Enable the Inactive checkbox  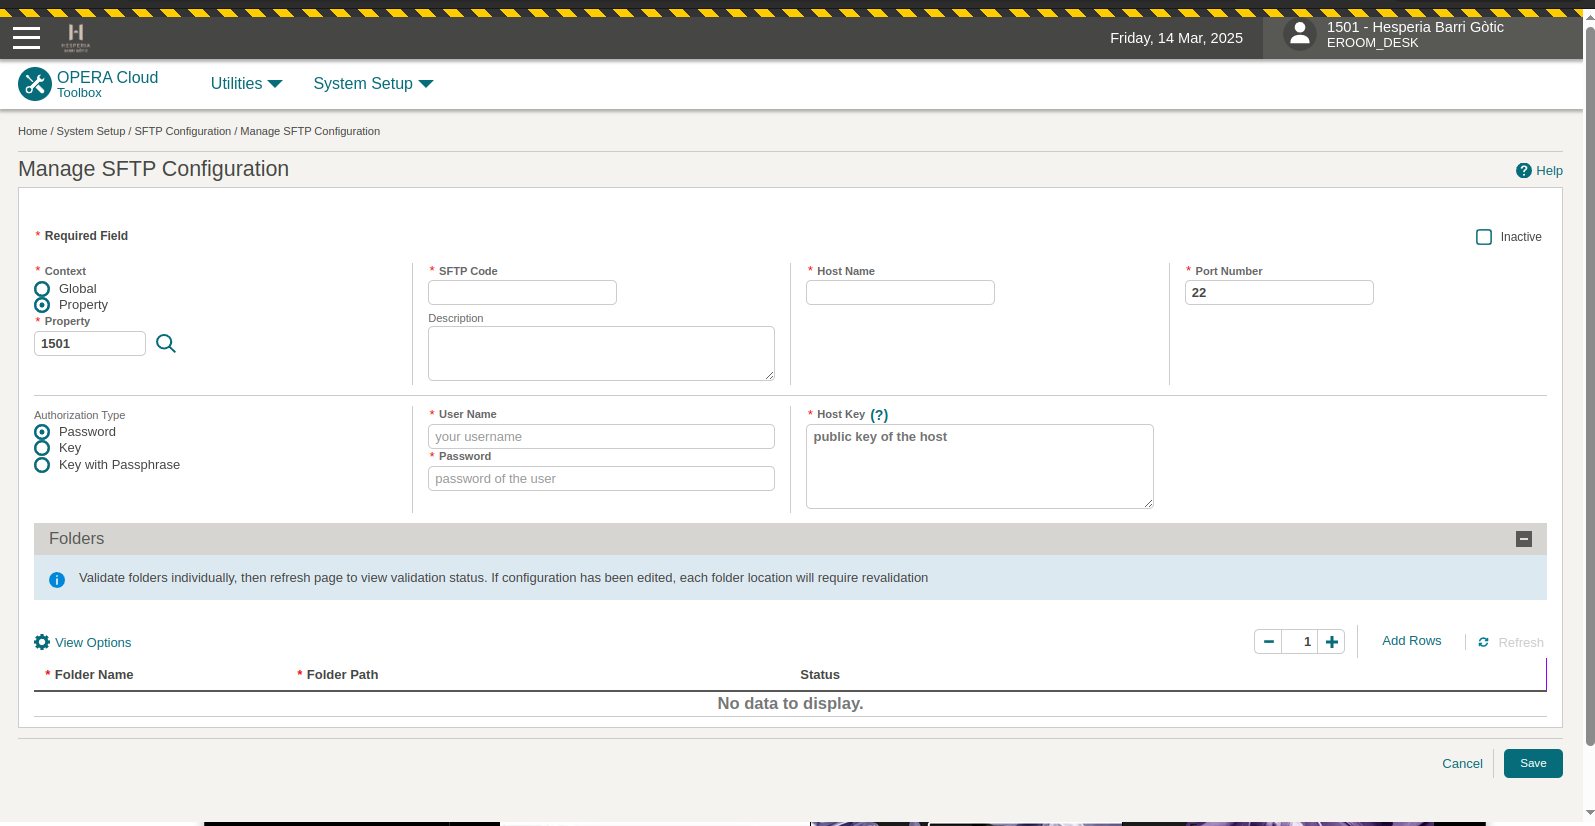[x=1484, y=237]
